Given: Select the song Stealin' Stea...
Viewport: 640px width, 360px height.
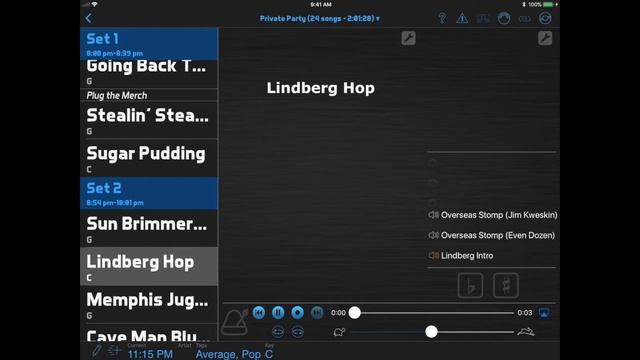Looking at the screenshot, I should tap(149, 120).
